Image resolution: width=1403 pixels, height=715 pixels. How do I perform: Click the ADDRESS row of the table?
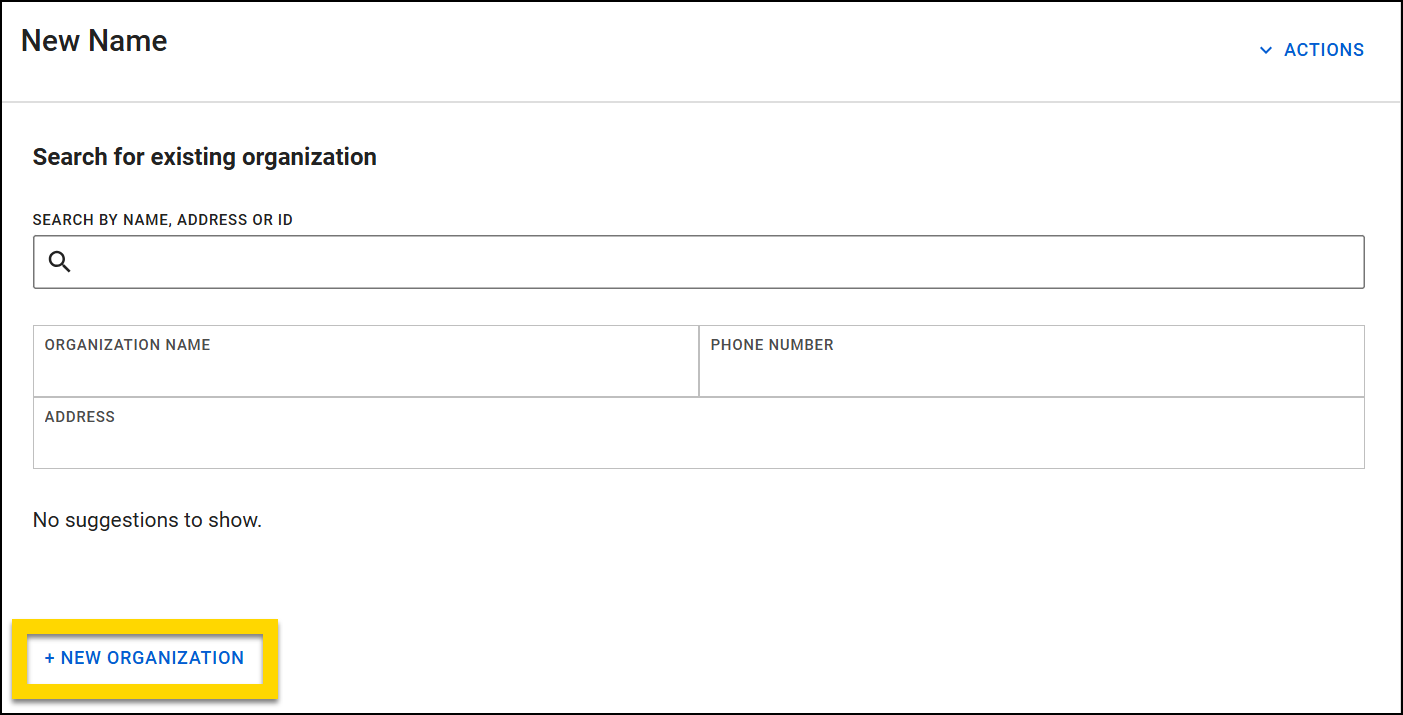(698, 432)
